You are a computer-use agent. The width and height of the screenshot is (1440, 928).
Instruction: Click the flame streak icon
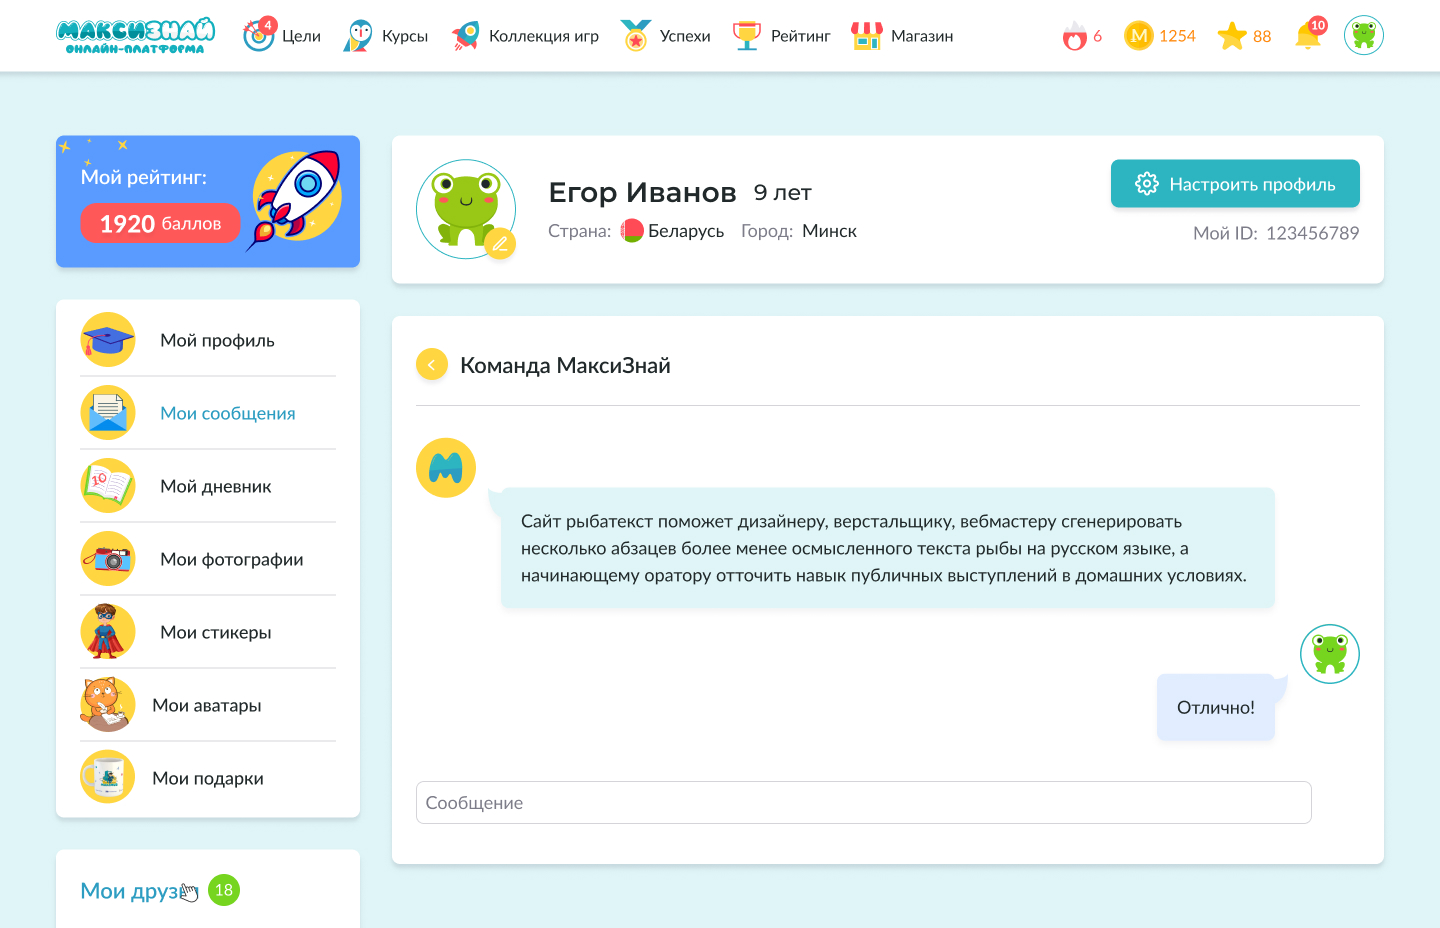click(x=1074, y=37)
